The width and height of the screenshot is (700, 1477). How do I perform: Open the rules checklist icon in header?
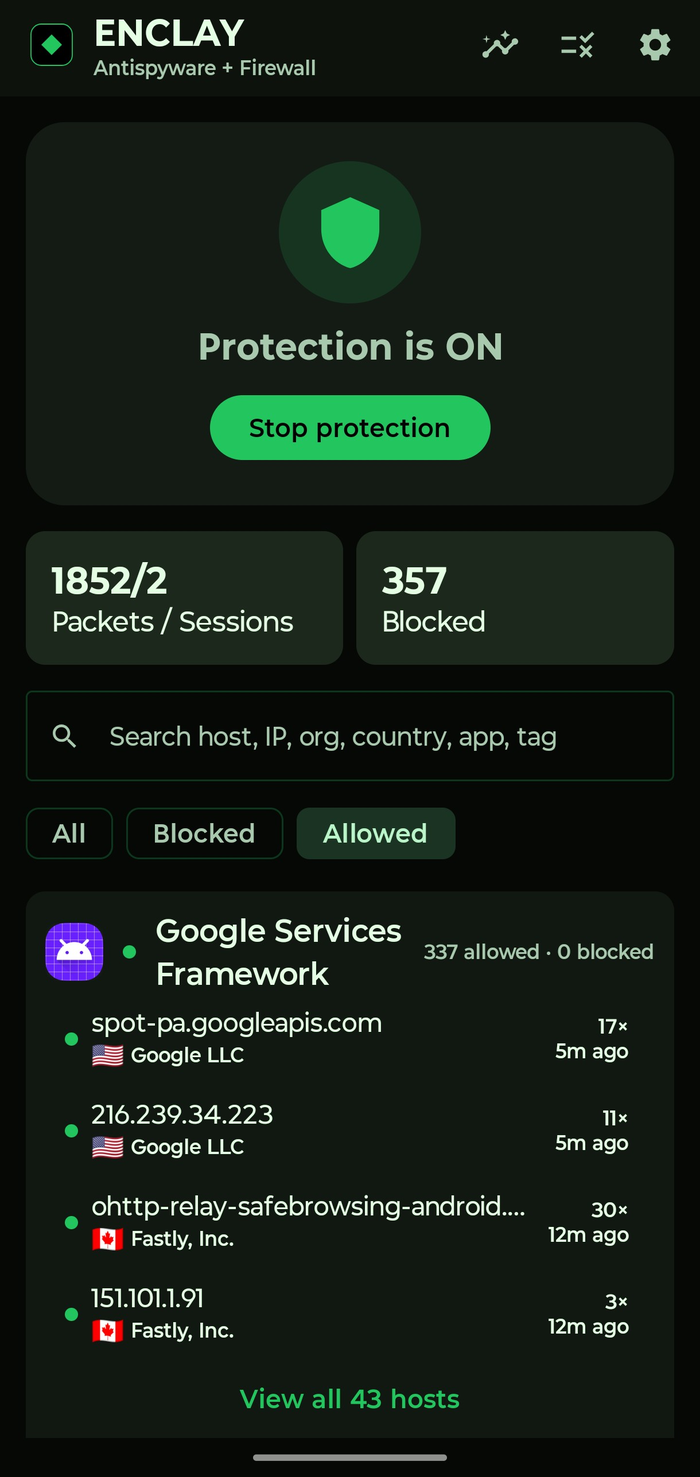pos(577,45)
